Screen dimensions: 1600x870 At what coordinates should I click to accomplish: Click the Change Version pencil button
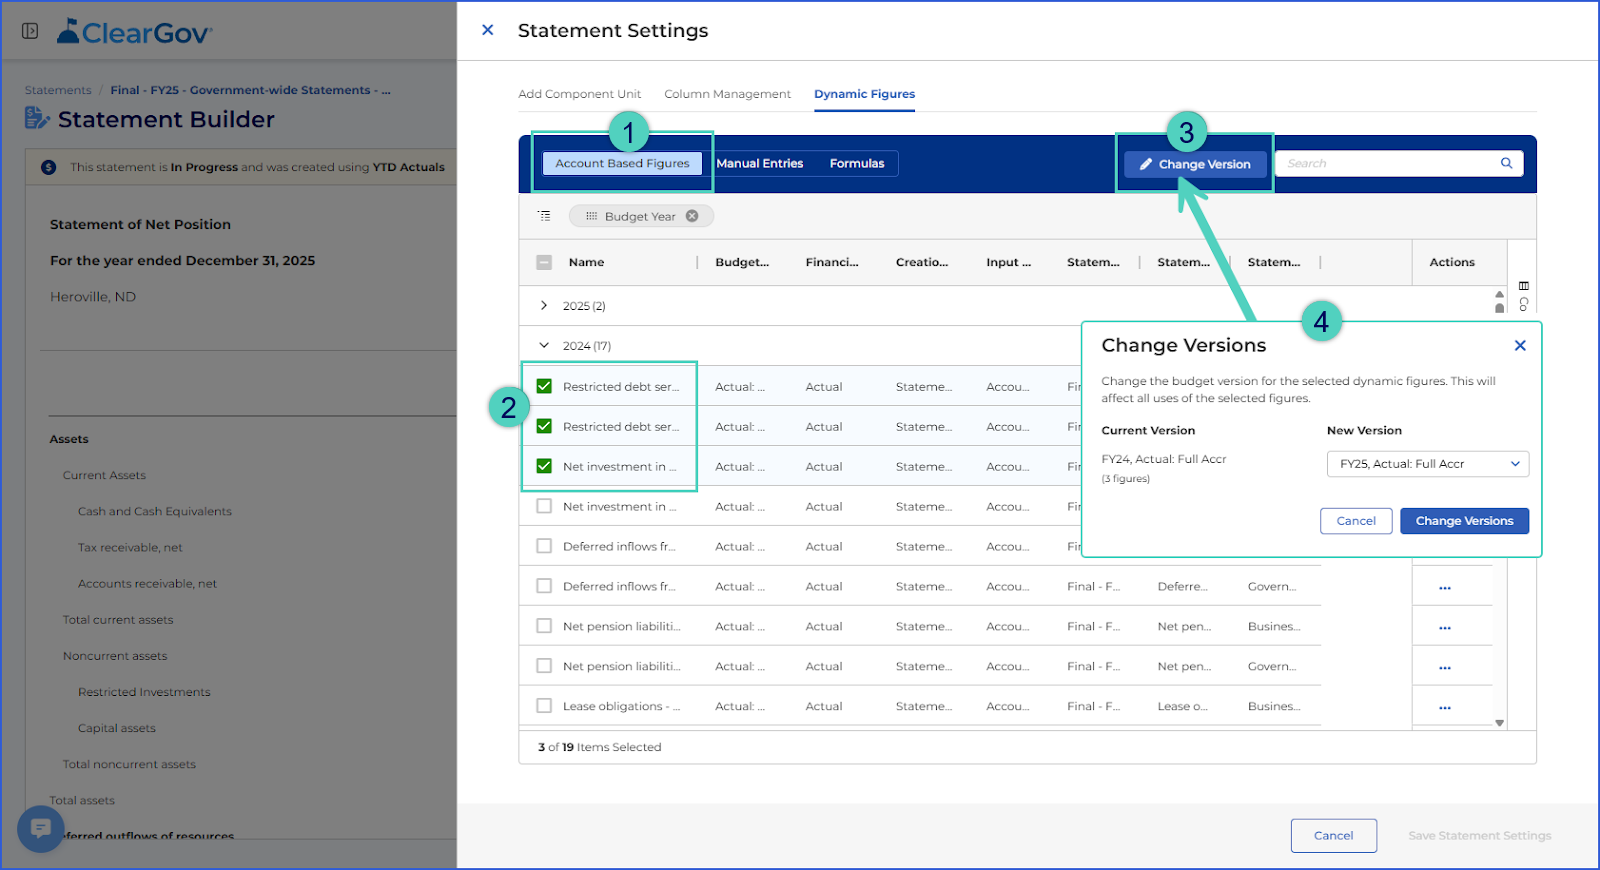(1195, 164)
